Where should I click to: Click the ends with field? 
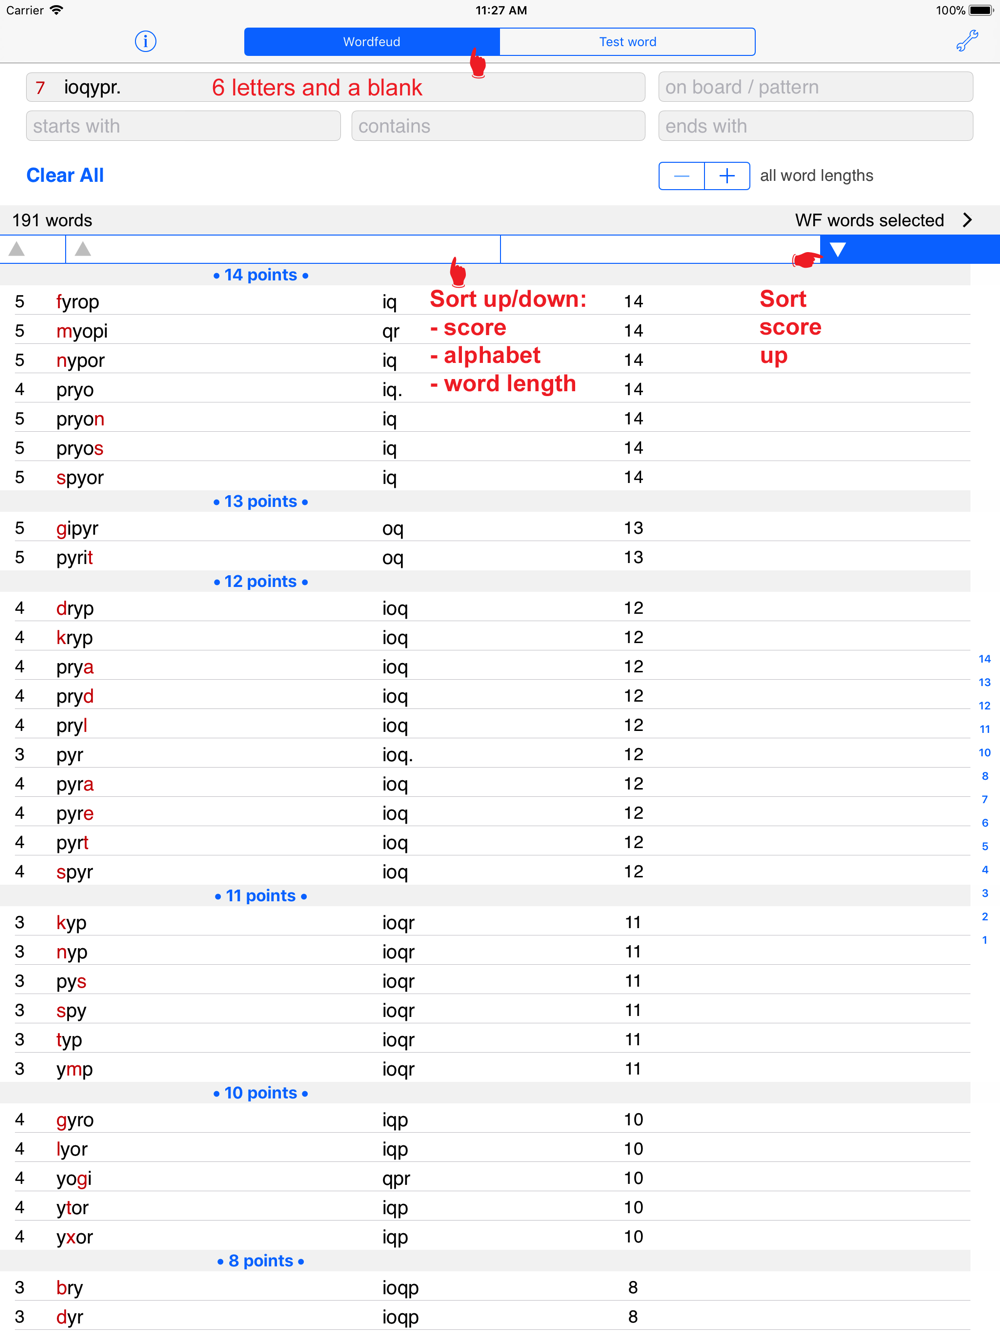click(x=815, y=126)
